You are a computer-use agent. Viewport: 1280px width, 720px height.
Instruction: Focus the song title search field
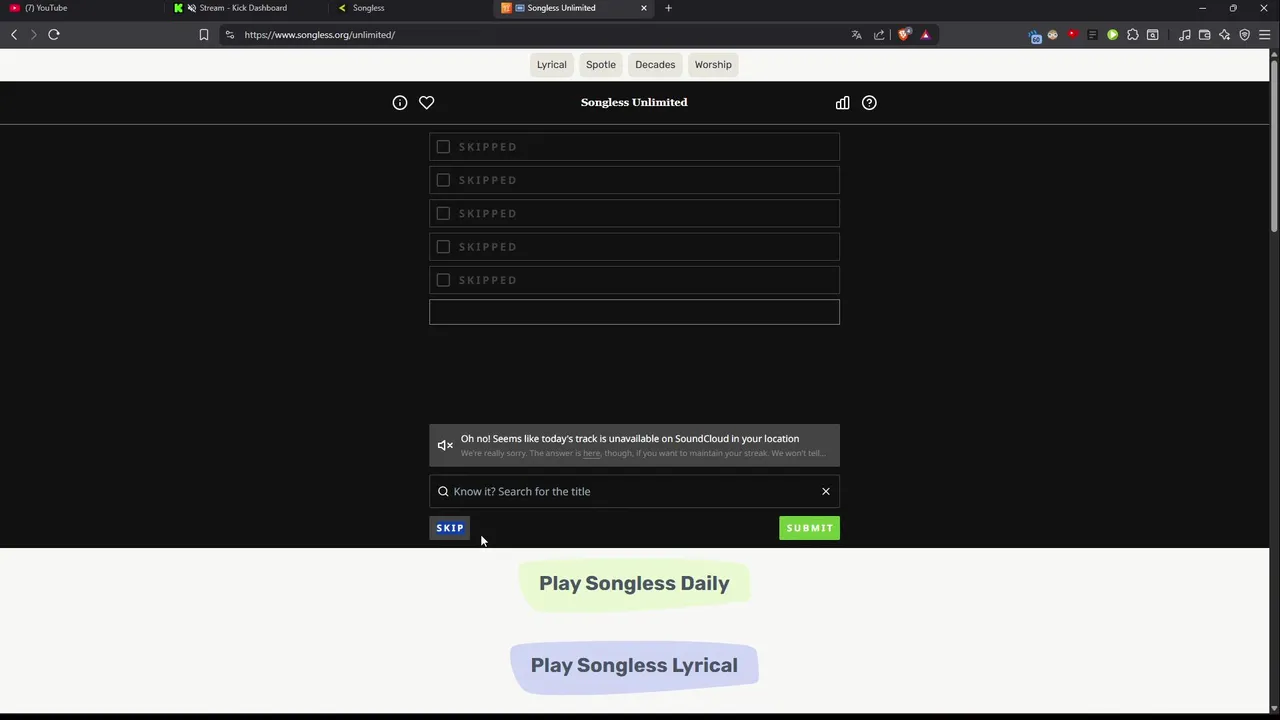[634, 491]
